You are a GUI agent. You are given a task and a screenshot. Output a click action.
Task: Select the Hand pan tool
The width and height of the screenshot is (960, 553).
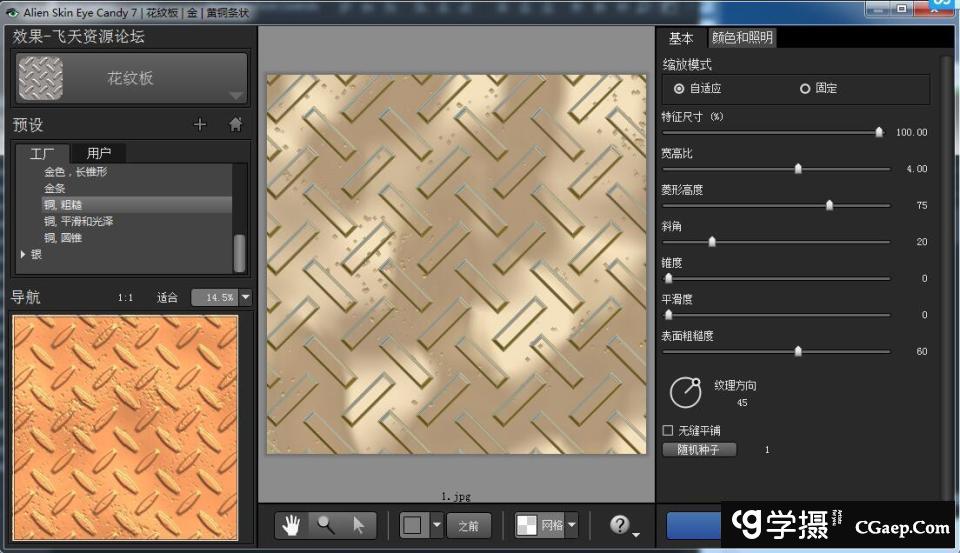tap(293, 525)
